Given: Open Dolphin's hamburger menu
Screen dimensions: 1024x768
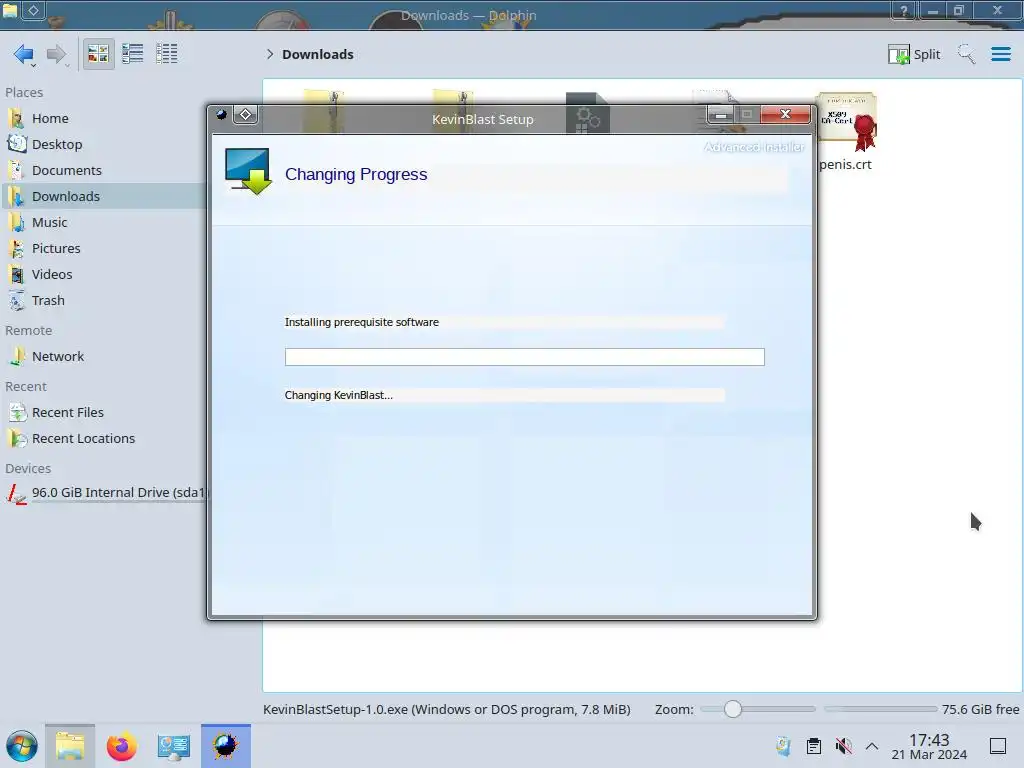Looking at the screenshot, I should [1001, 54].
